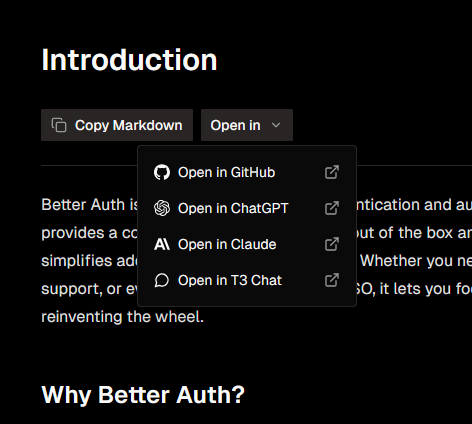
Task: Click the copy icon in Copy Markdown
Action: point(59,125)
